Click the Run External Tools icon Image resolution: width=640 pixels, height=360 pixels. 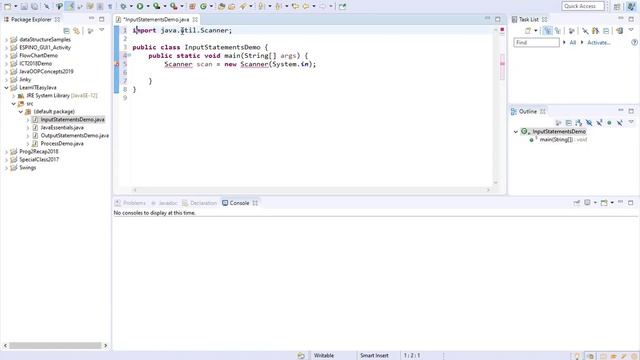pos(174,6)
